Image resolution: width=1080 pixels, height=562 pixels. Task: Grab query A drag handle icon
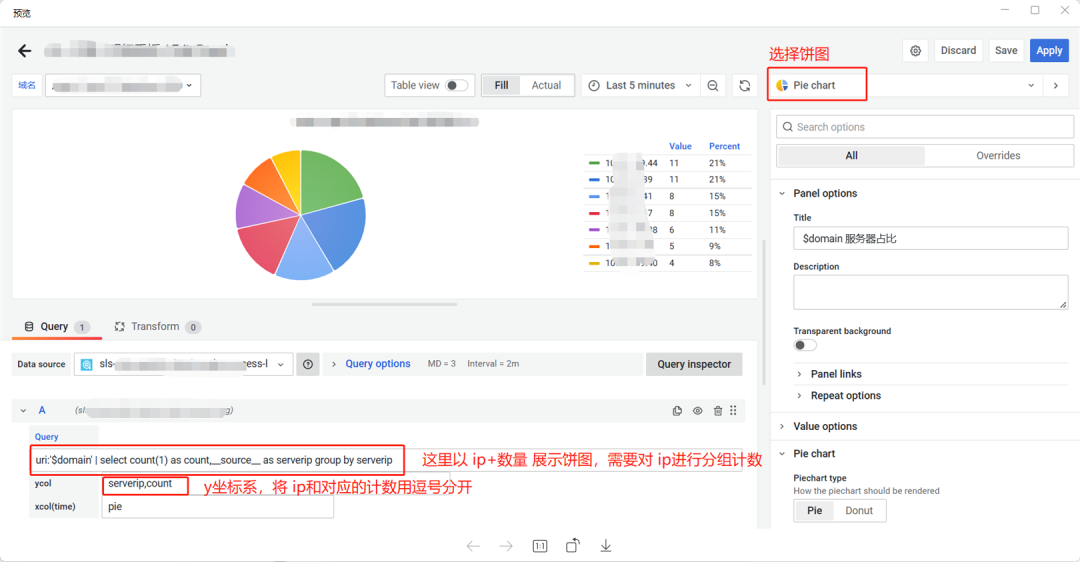point(733,410)
